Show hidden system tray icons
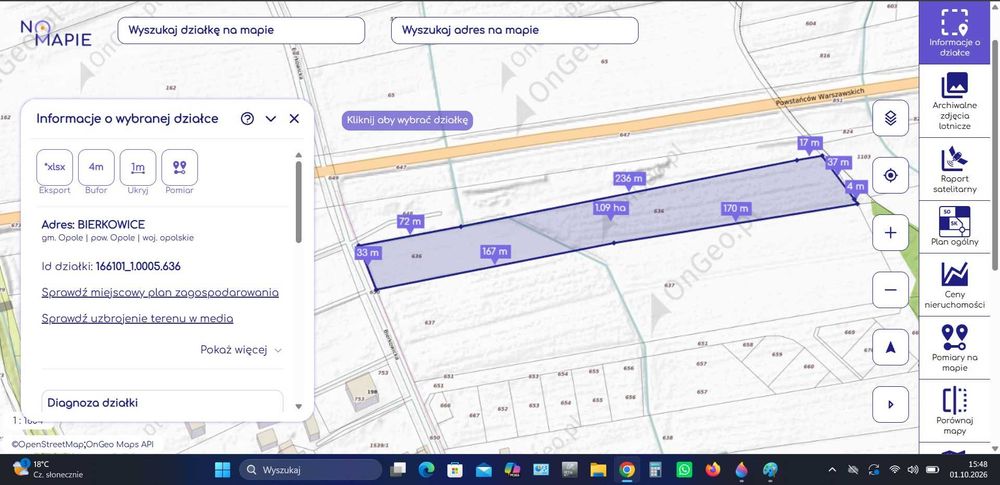 click(x=832, y=470)
